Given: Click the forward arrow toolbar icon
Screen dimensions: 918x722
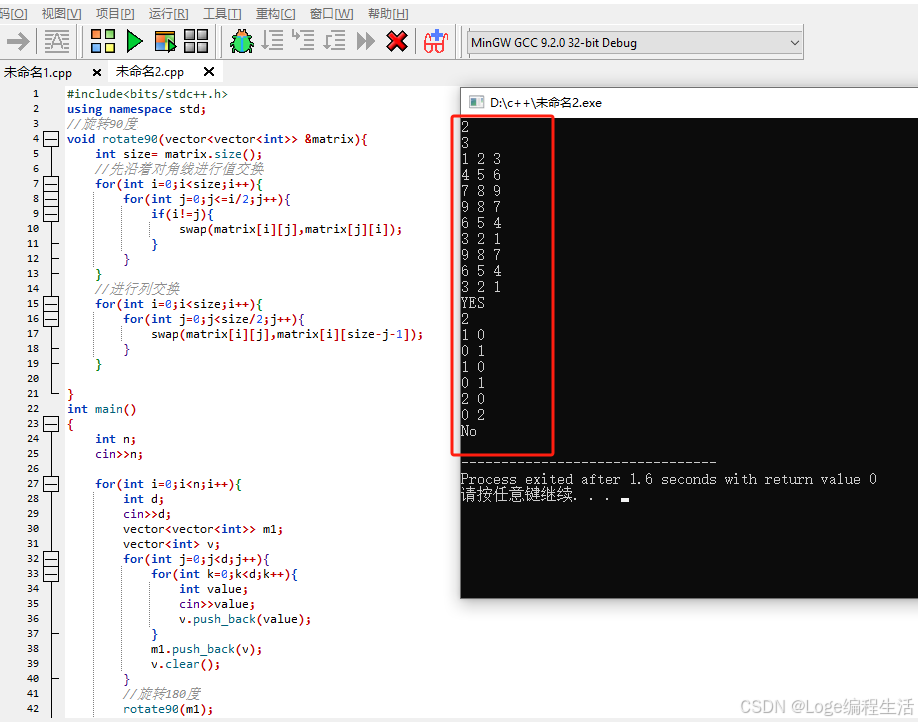Looking at the screenshot, I should [18, 42].
